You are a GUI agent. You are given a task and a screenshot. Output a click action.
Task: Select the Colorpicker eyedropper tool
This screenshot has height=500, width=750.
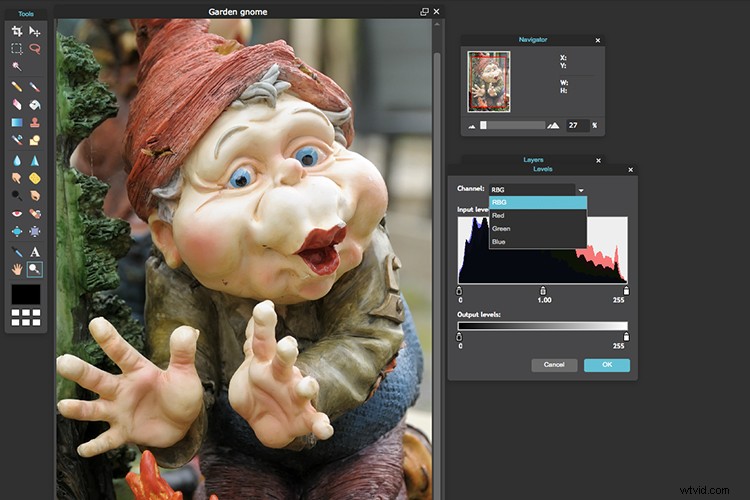[17, 252]
